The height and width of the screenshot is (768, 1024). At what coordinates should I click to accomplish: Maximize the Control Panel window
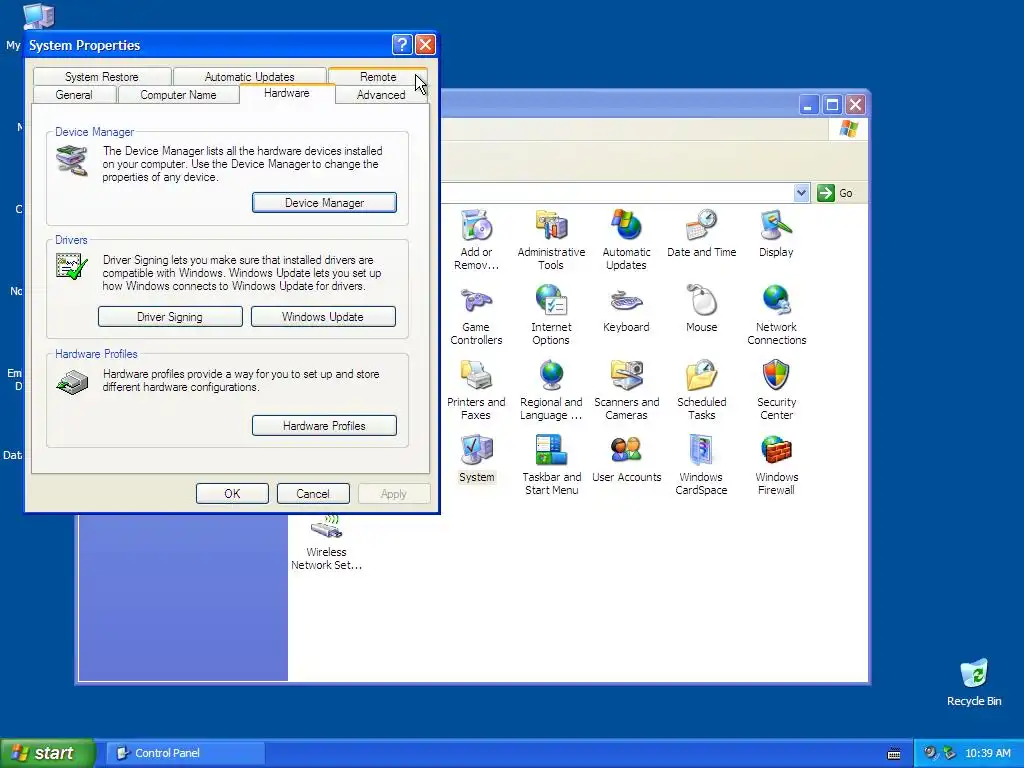coord(832,104)
